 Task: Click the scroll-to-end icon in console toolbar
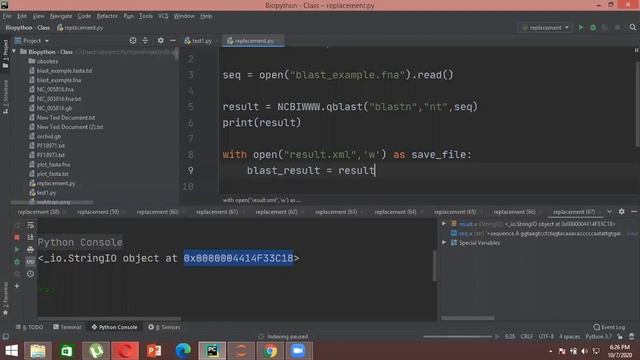tap(31, 237)
